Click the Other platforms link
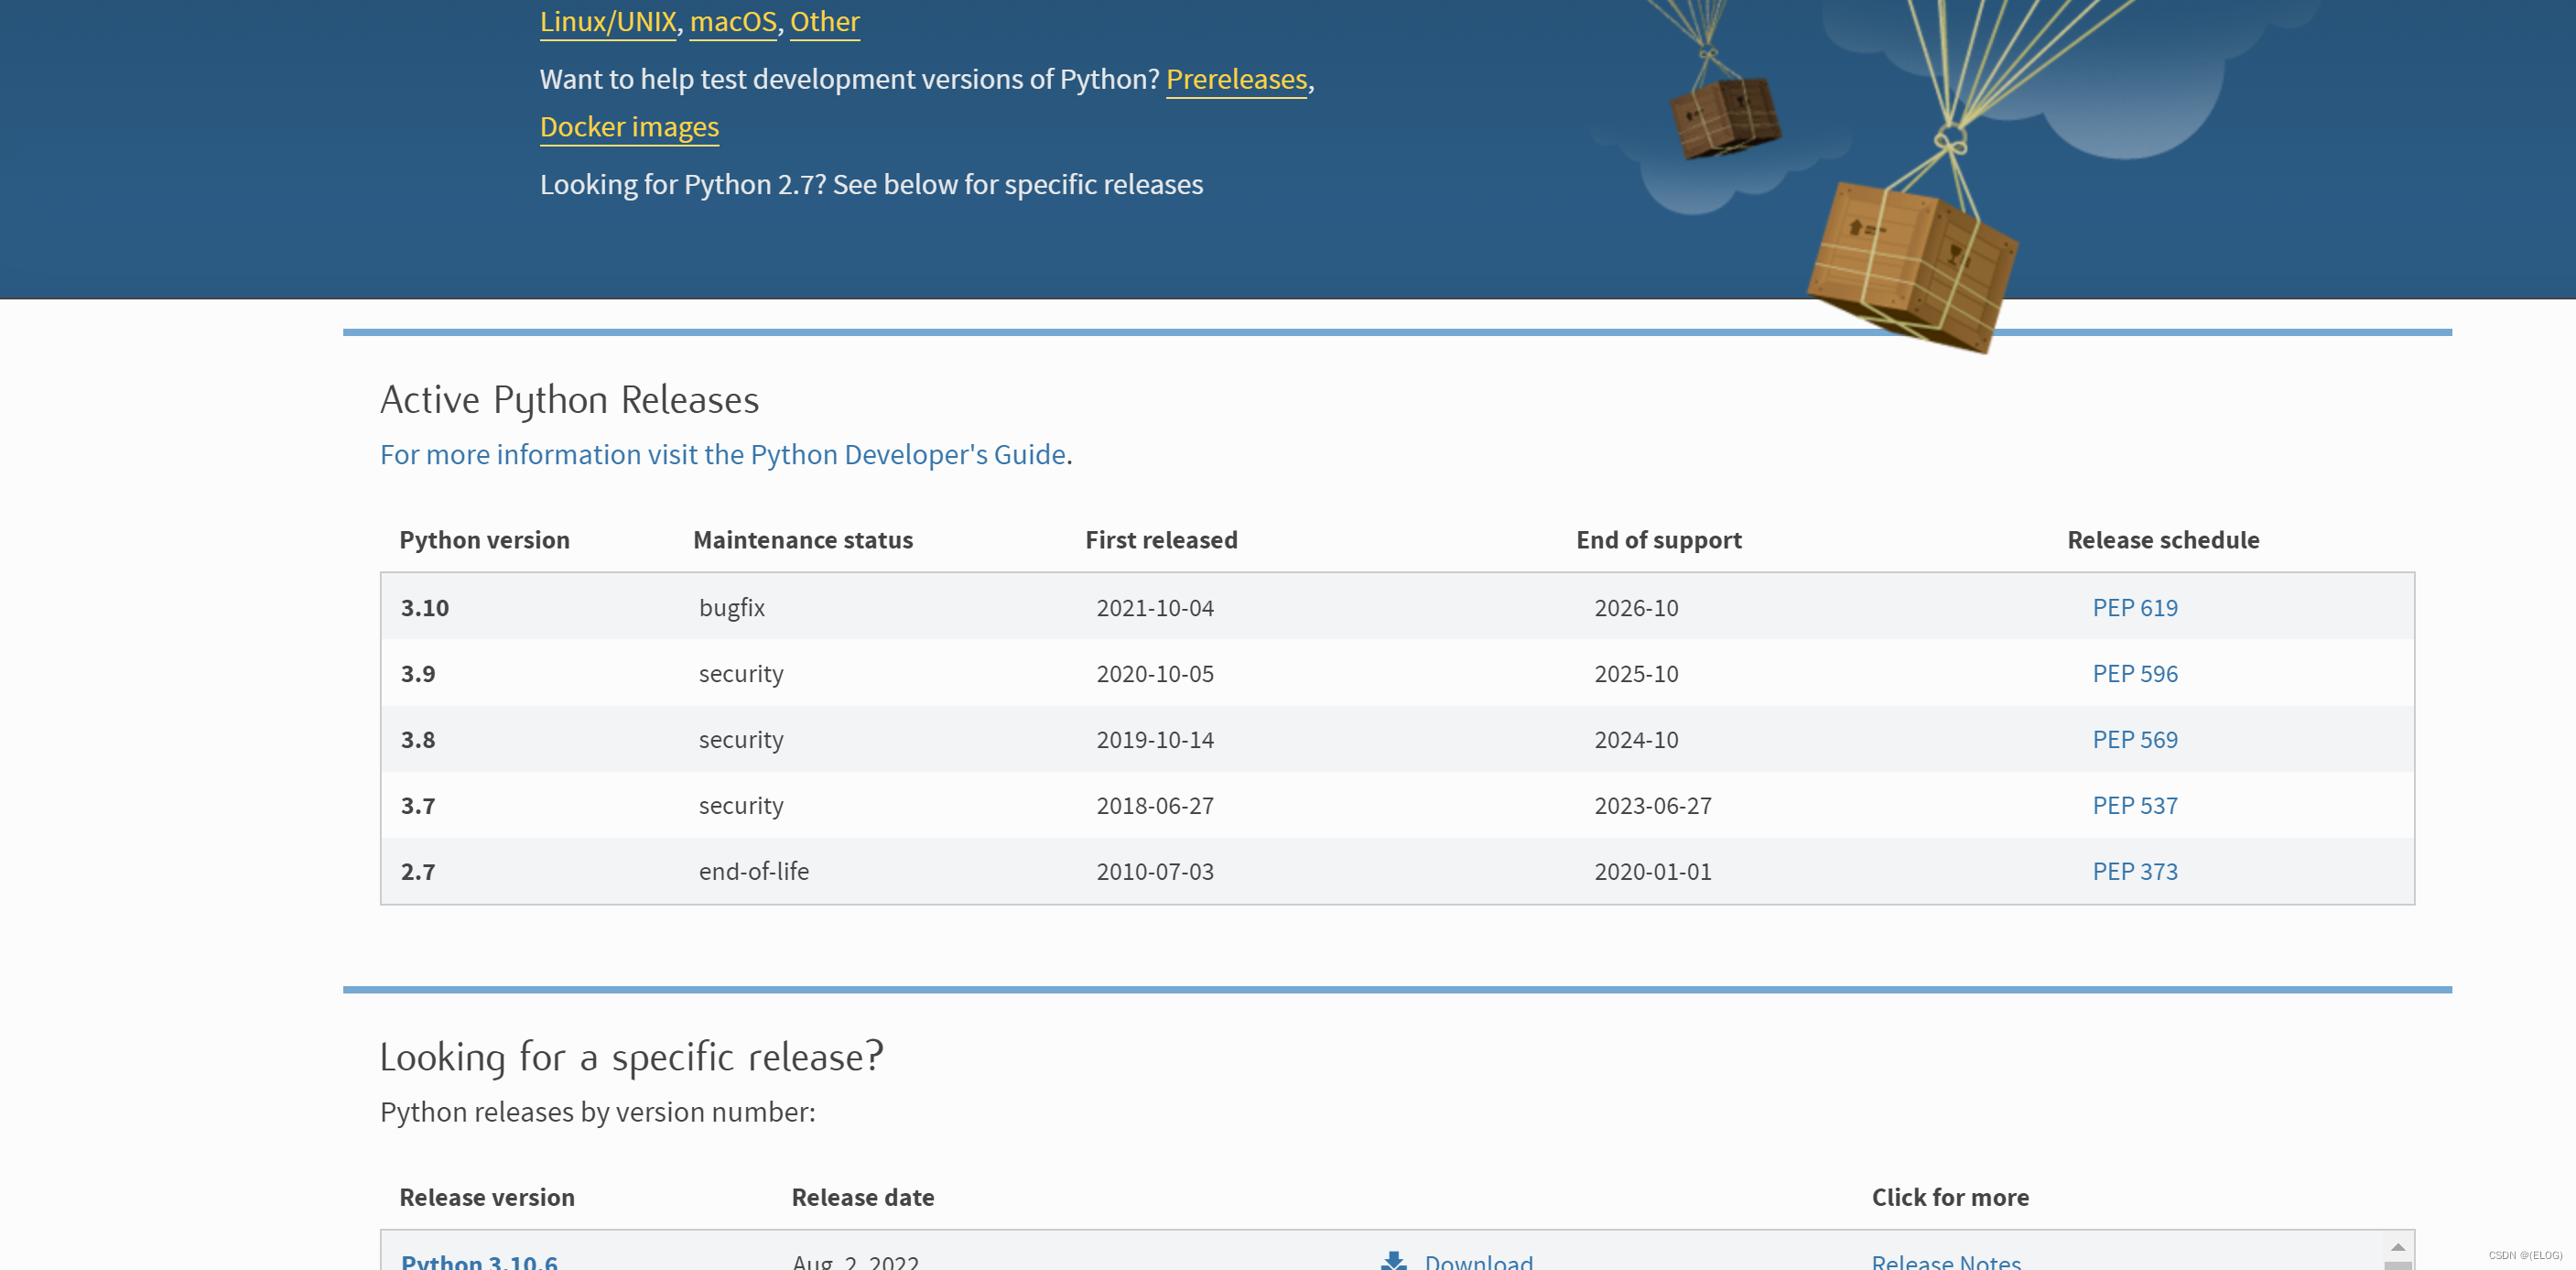The height and width of the screenshot is (1270, 2576). [x=824, y=22]
